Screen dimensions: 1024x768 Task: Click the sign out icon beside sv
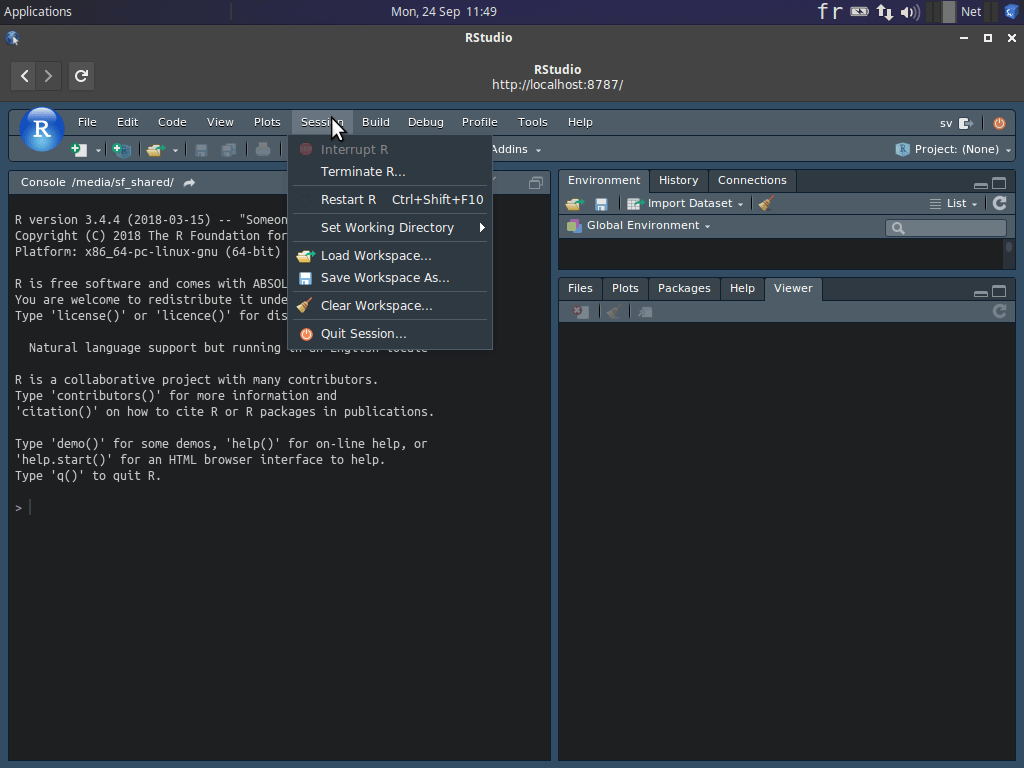point(966,123)
